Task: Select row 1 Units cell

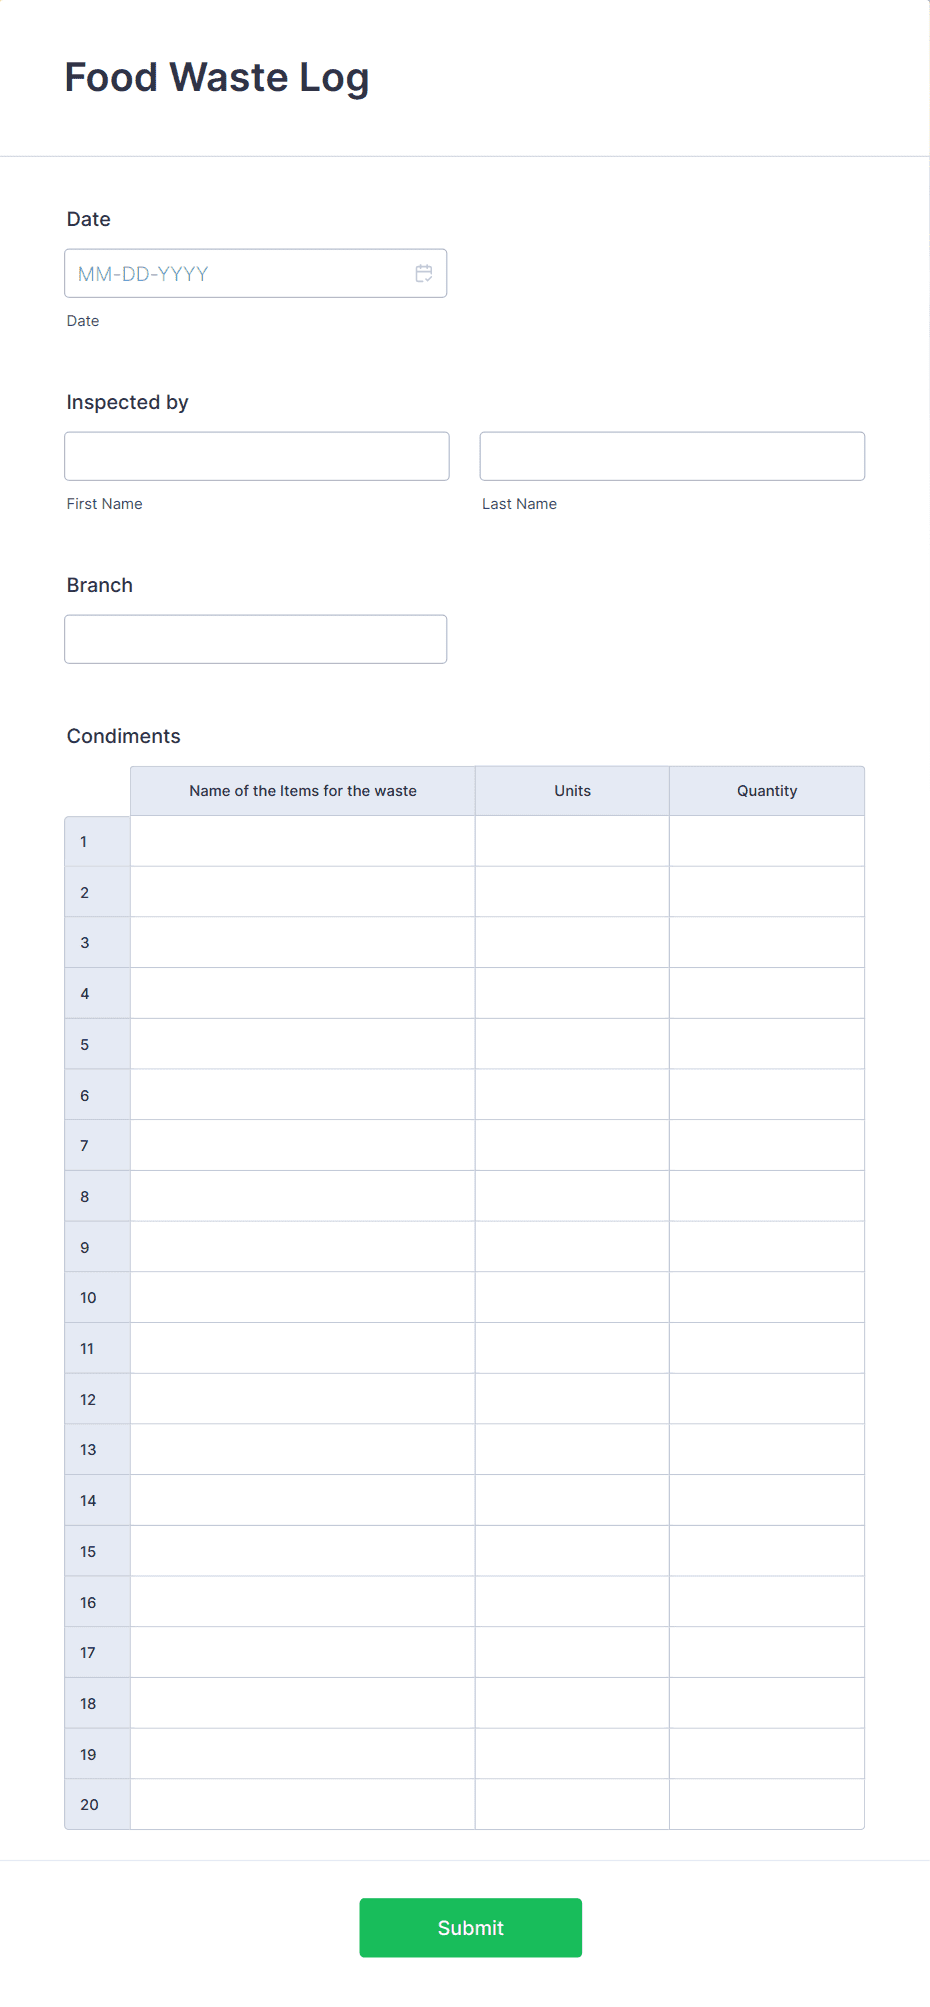Action: (571, 841)
